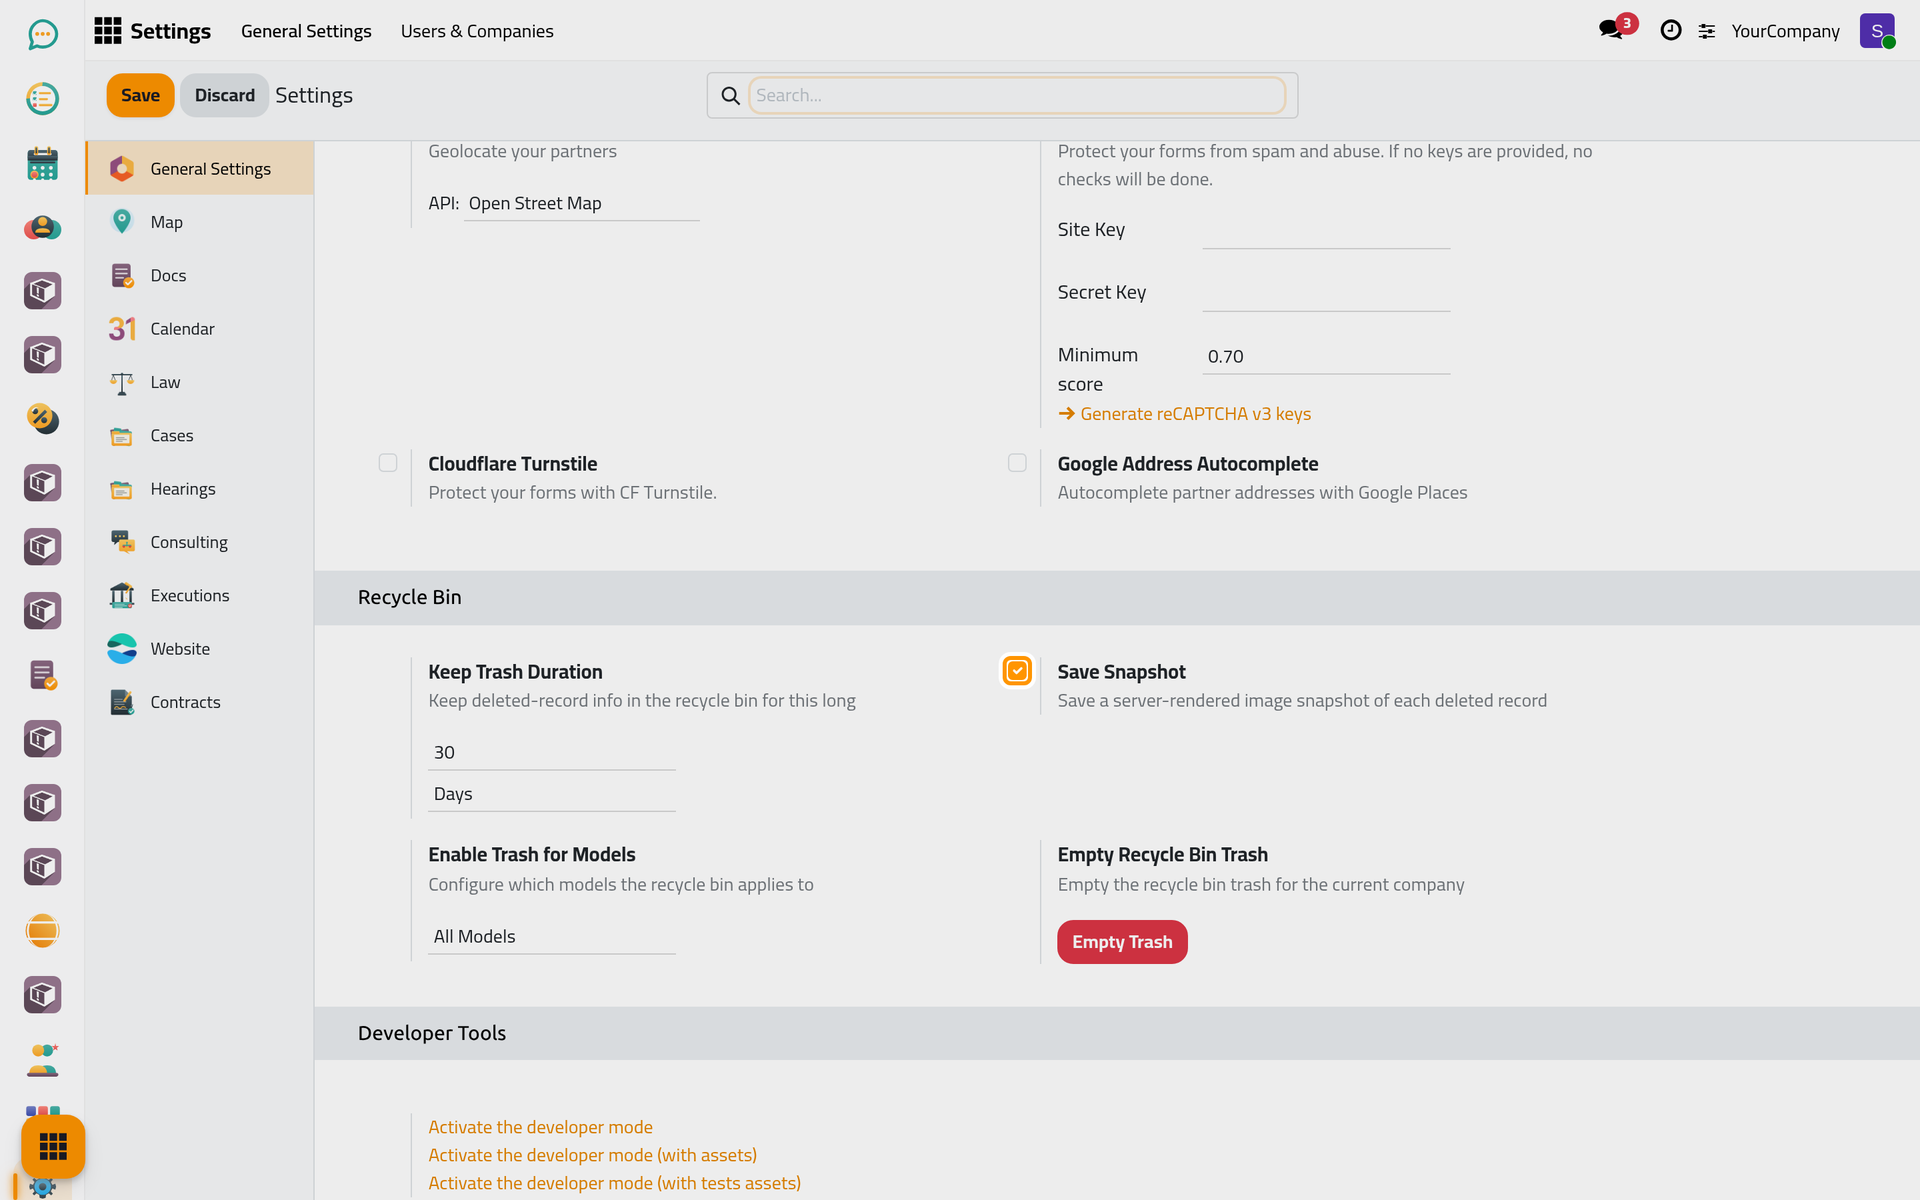
Task: Open the All Models selection dropdown
Action: [x=552, y=937]
